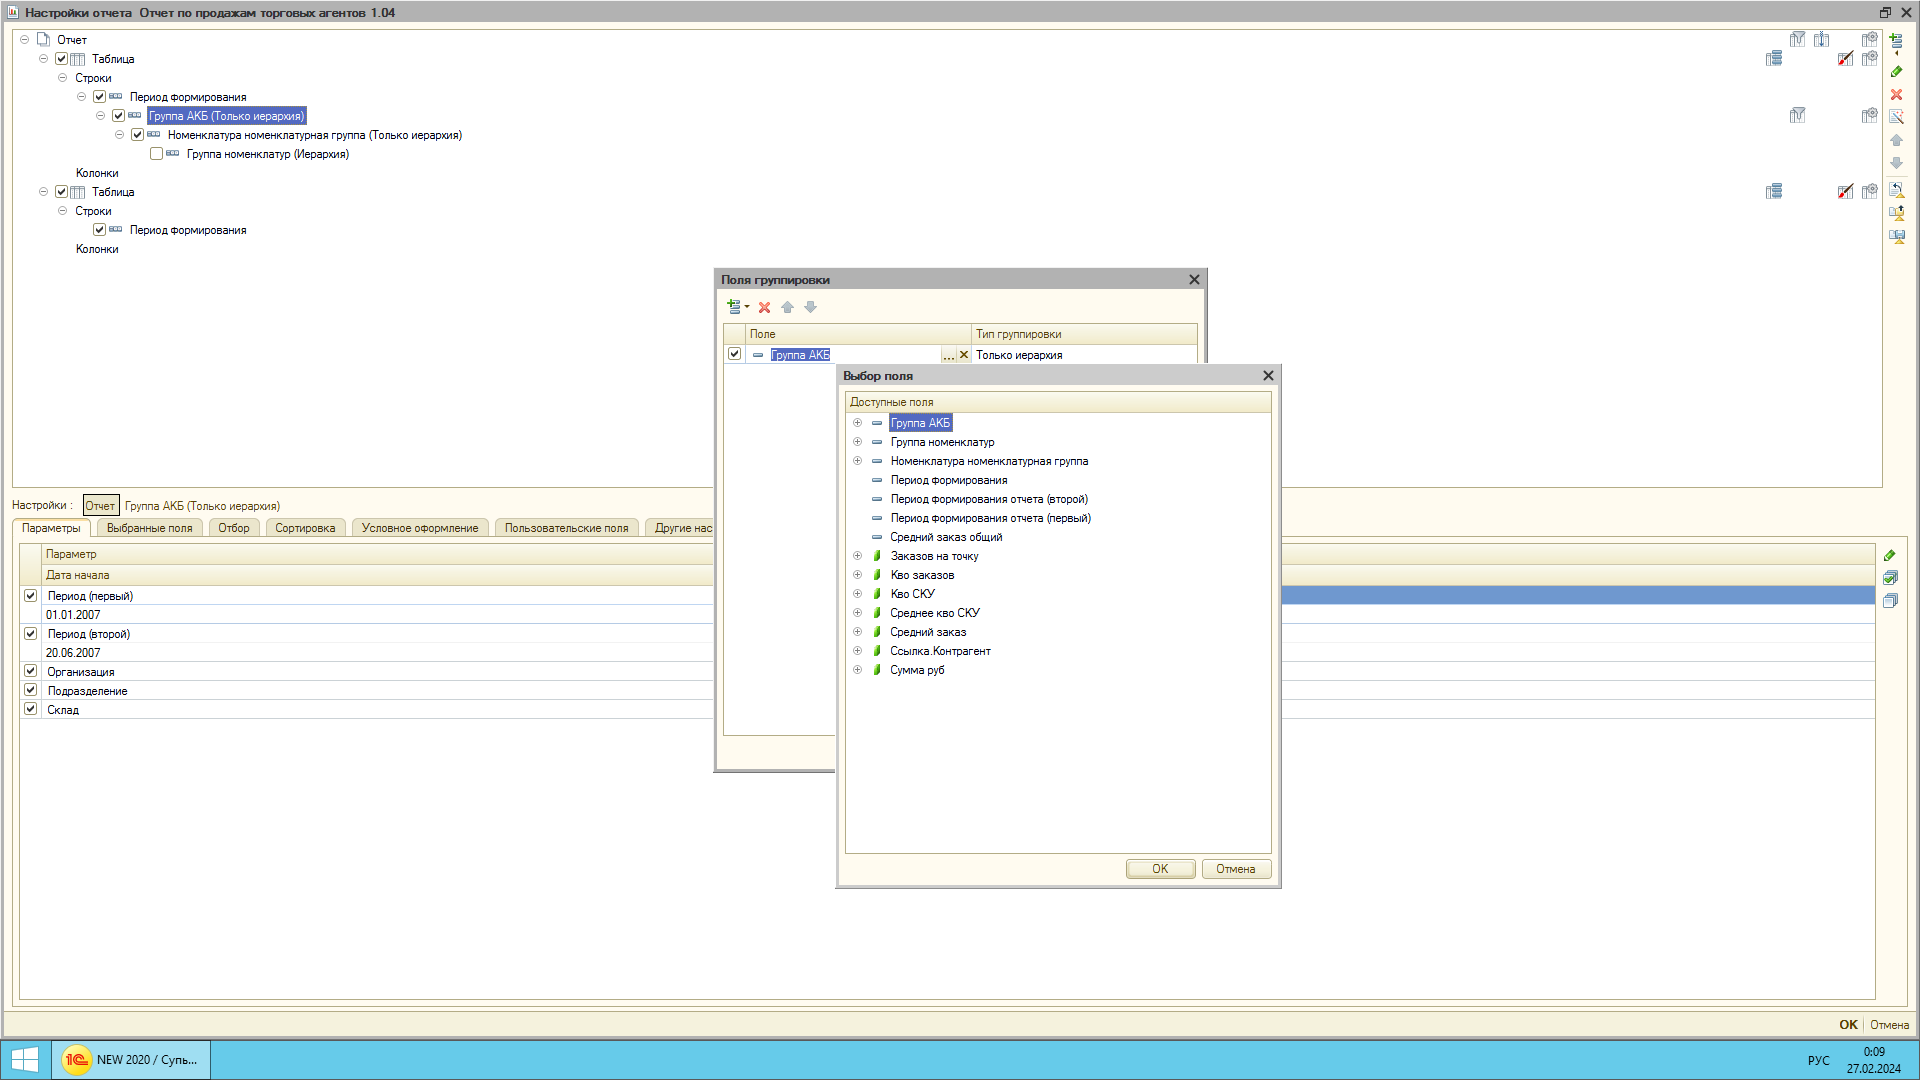Click the ellipsis choose button in the Группа АКБ field

[948, 355]
